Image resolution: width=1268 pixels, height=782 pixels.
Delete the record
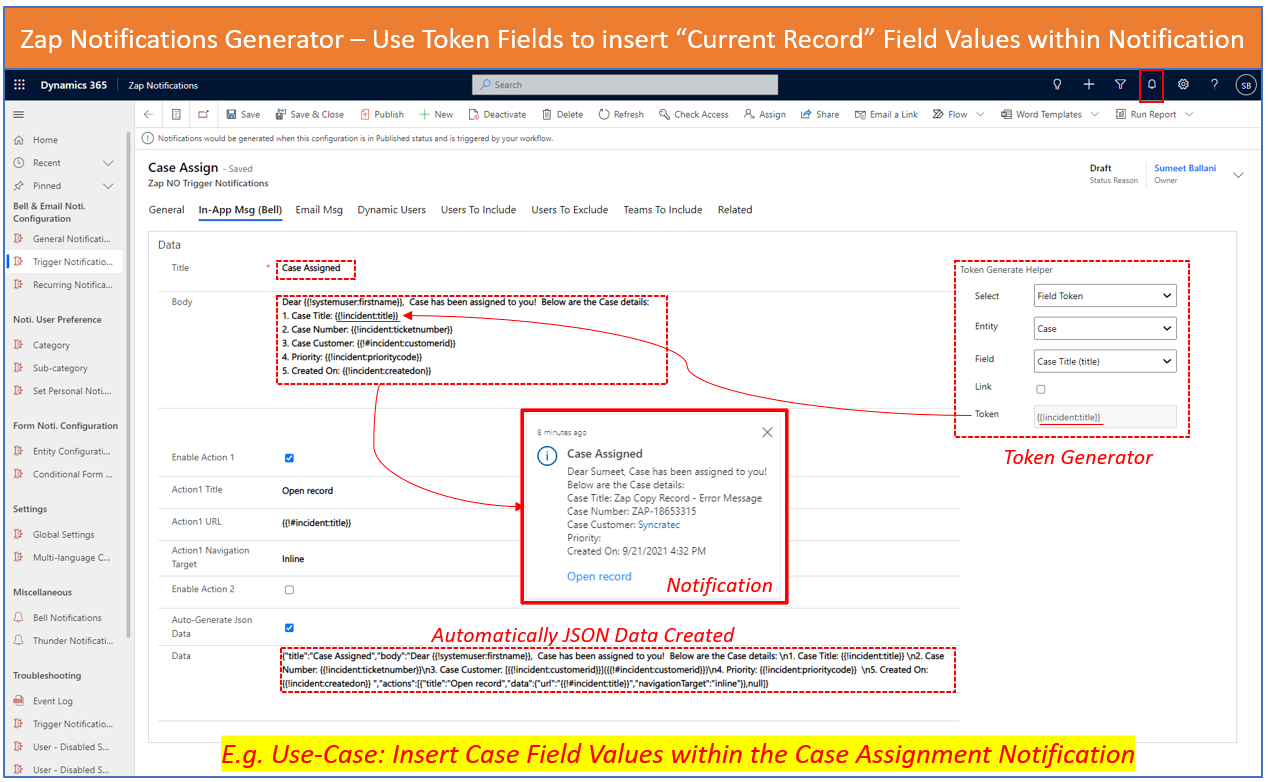(x=562, y=114)
